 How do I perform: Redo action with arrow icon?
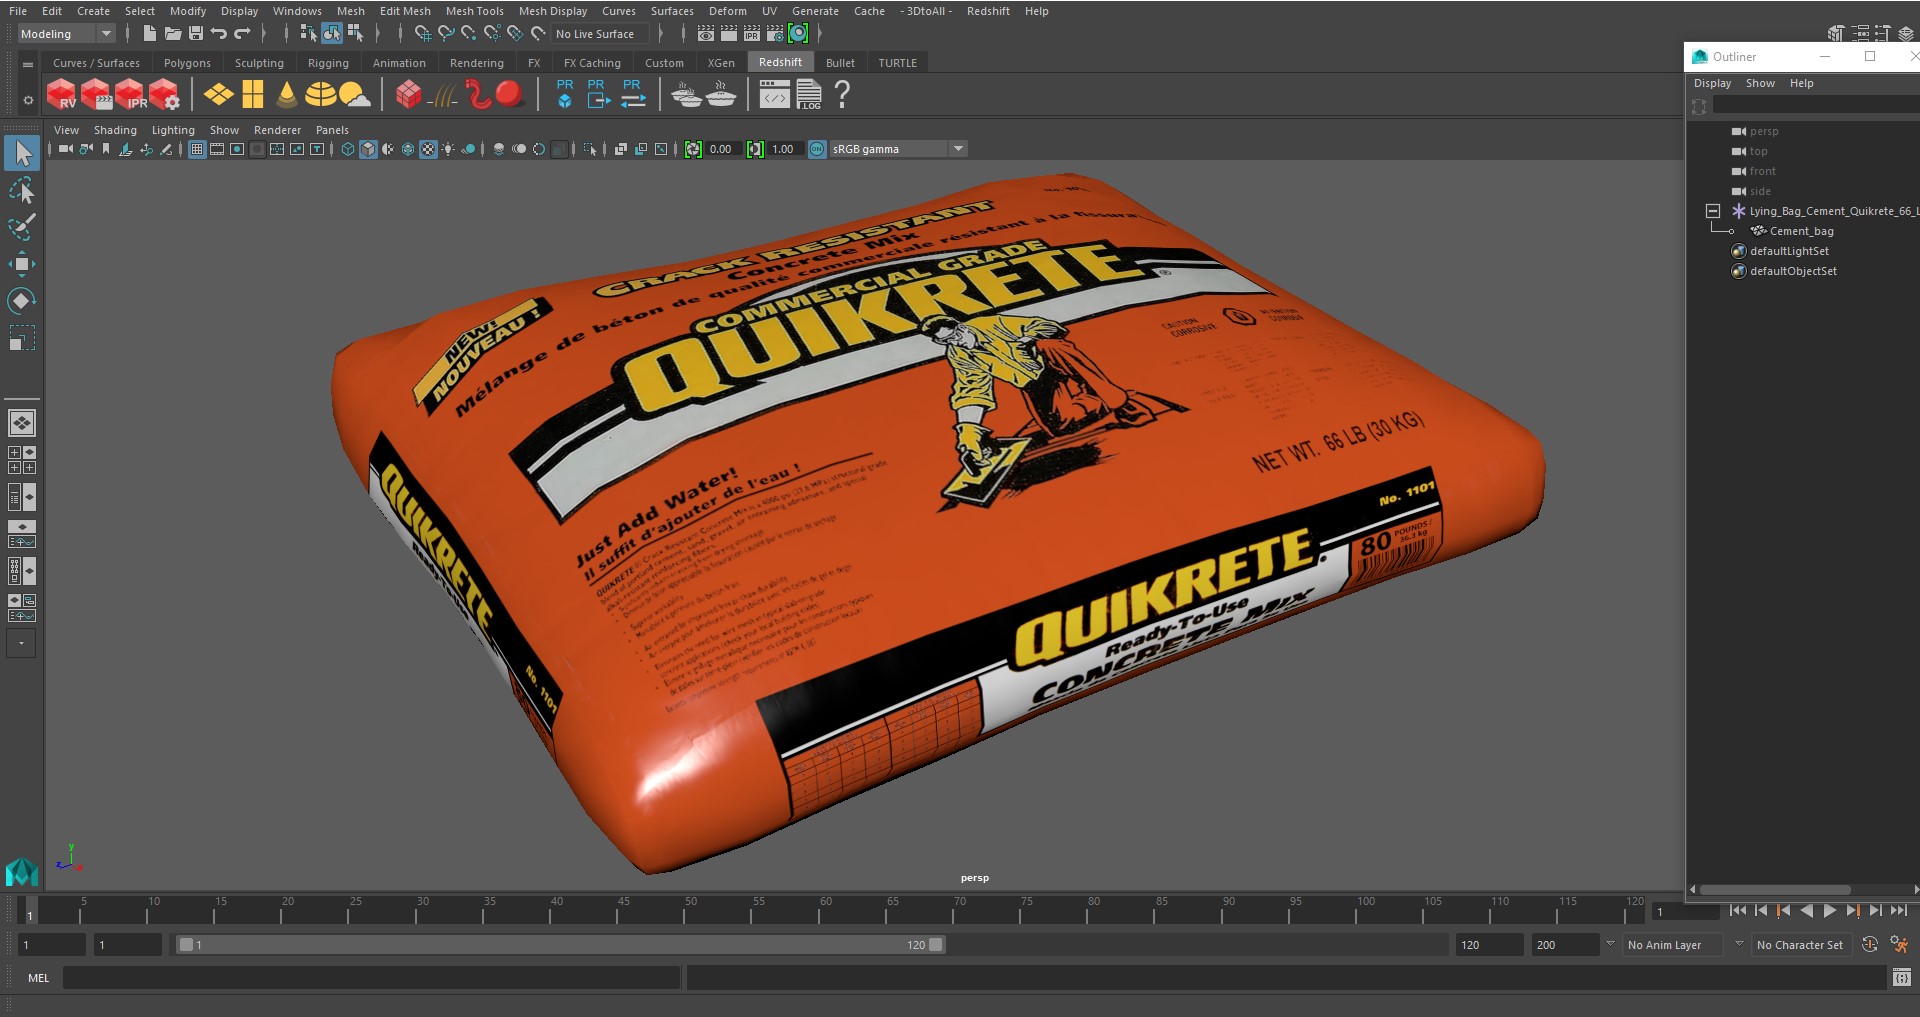point(241,34)
